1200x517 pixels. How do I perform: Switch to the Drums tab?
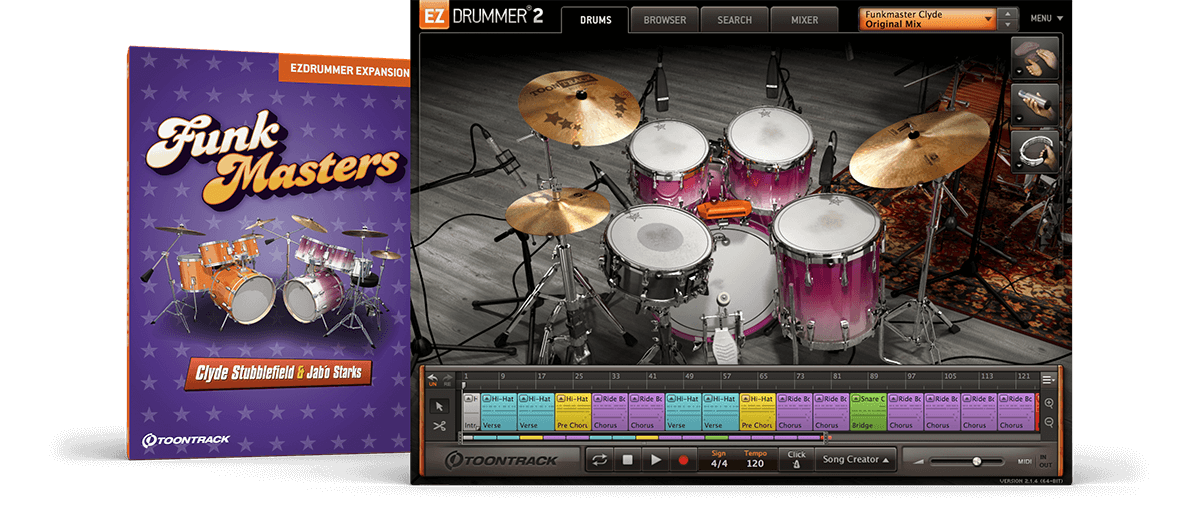(x=596, y=20)
